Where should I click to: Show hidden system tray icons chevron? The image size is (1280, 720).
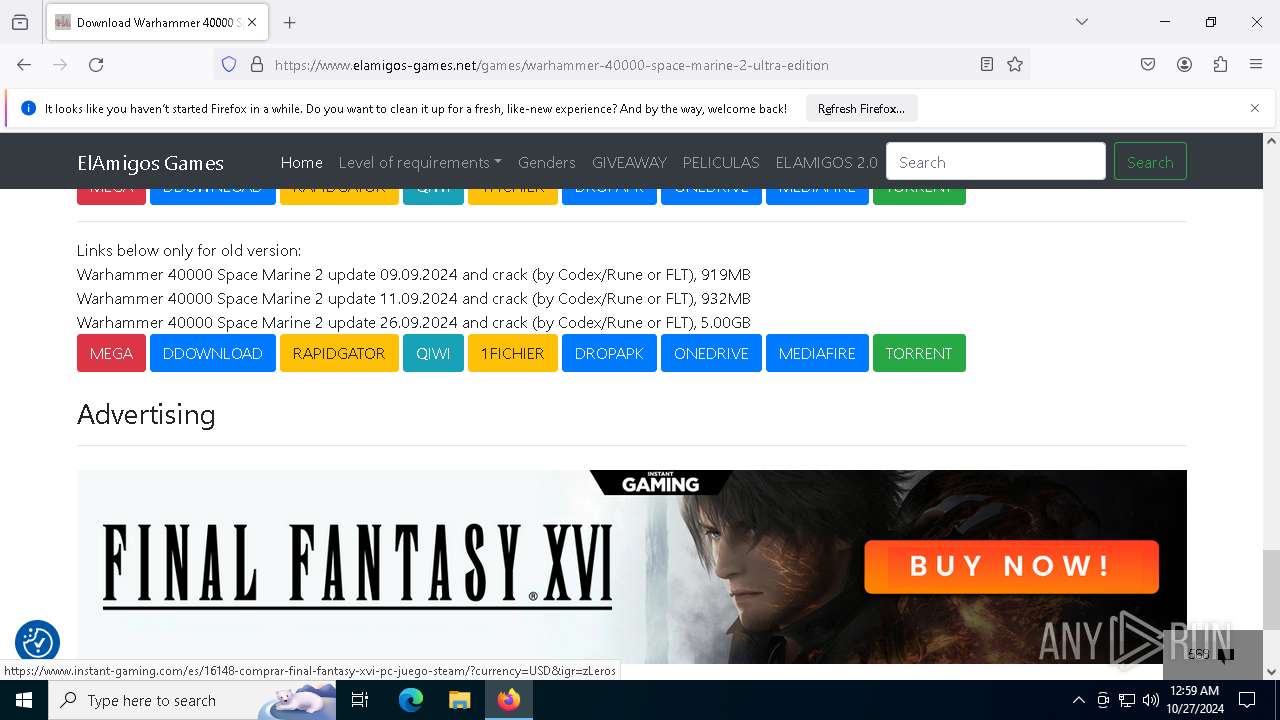tap(1078, 700)
